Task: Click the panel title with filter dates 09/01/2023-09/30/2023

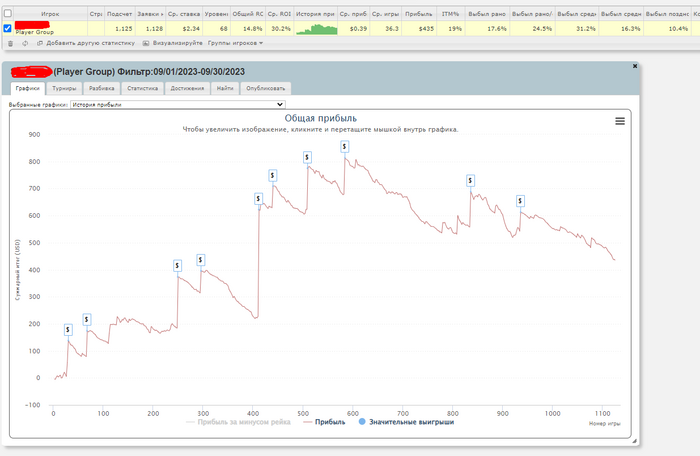Action: click(x=149, y=72)
